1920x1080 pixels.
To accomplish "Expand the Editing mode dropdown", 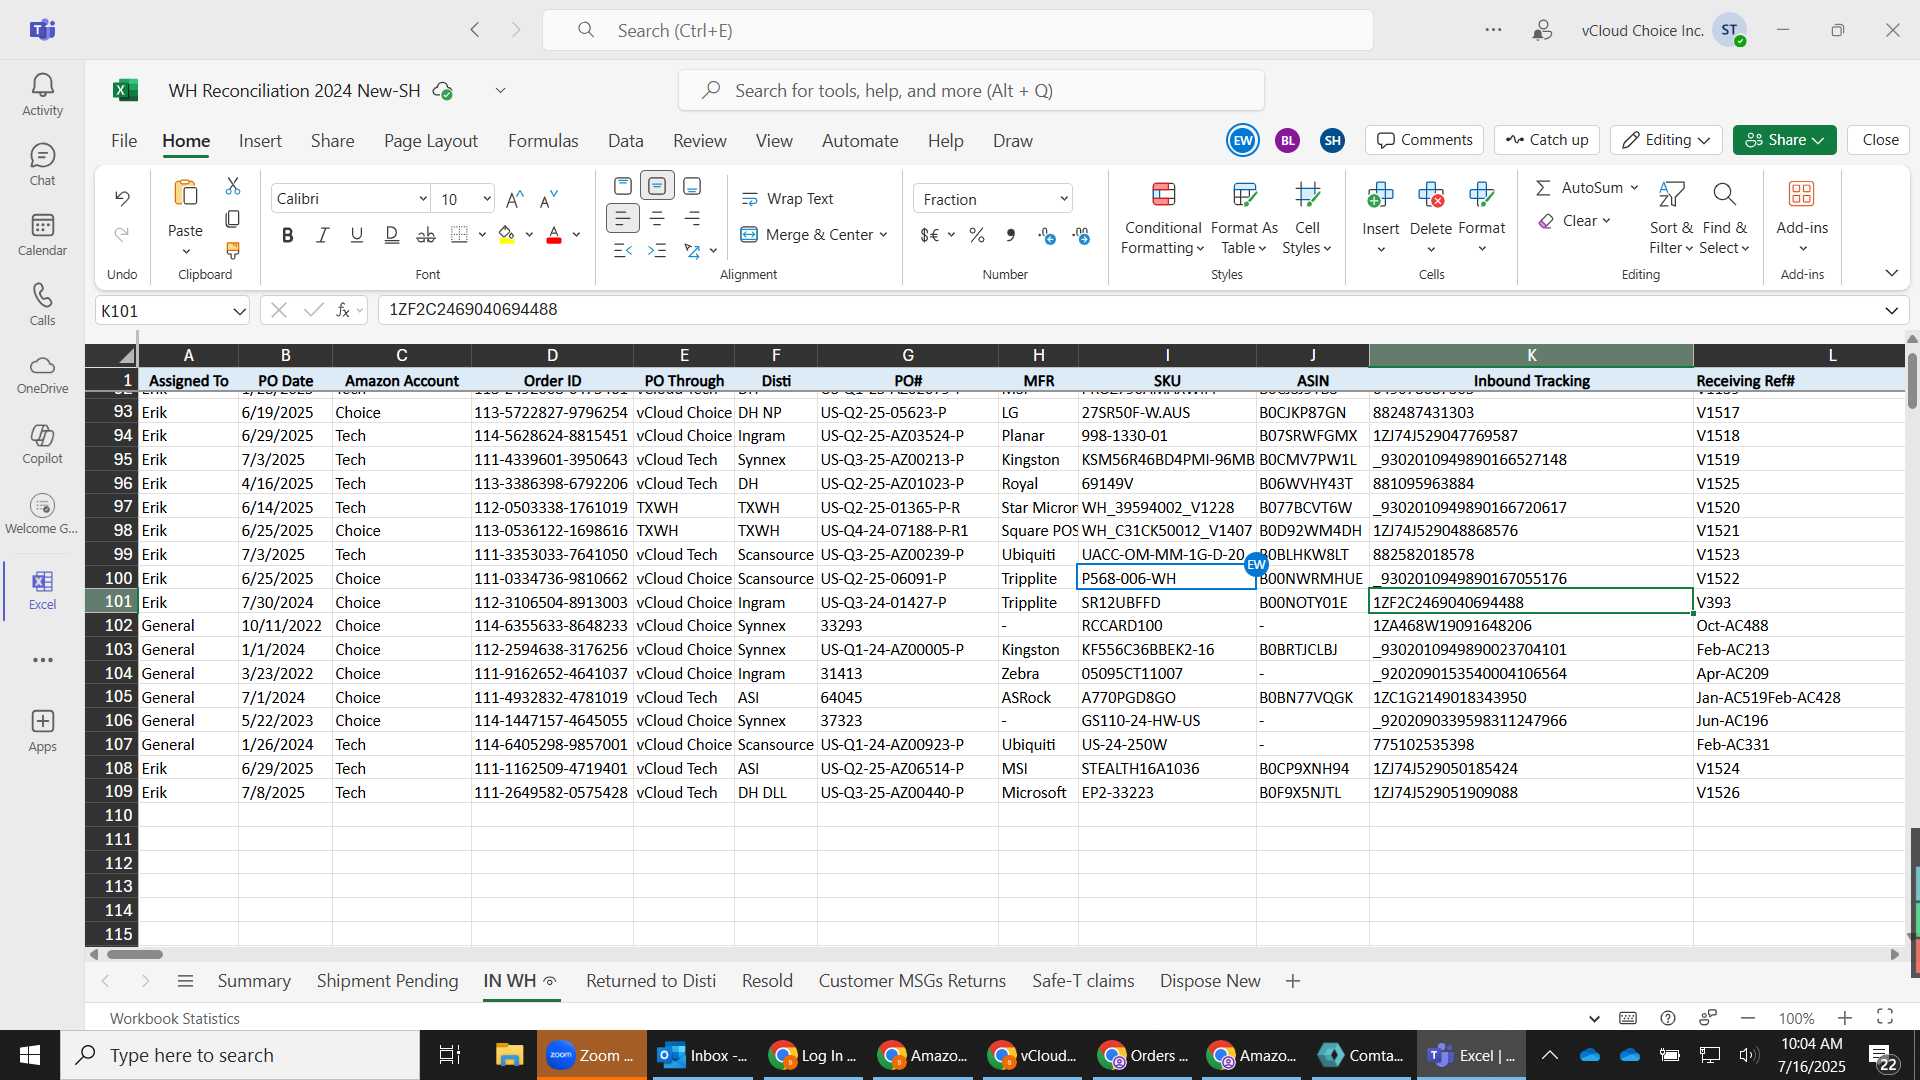I will click(x=1704, y=140).
